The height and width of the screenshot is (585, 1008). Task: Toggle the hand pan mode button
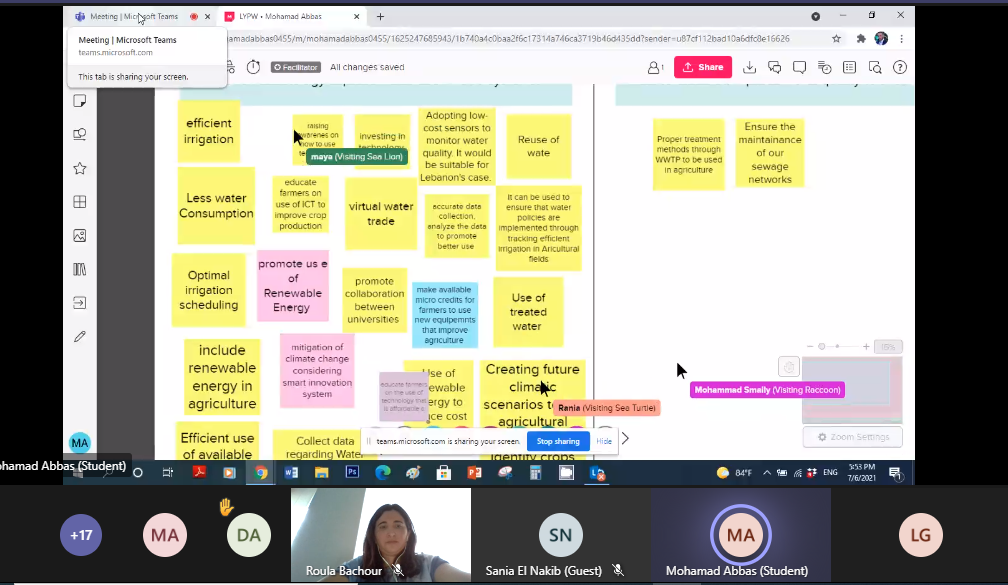[789, 366]
